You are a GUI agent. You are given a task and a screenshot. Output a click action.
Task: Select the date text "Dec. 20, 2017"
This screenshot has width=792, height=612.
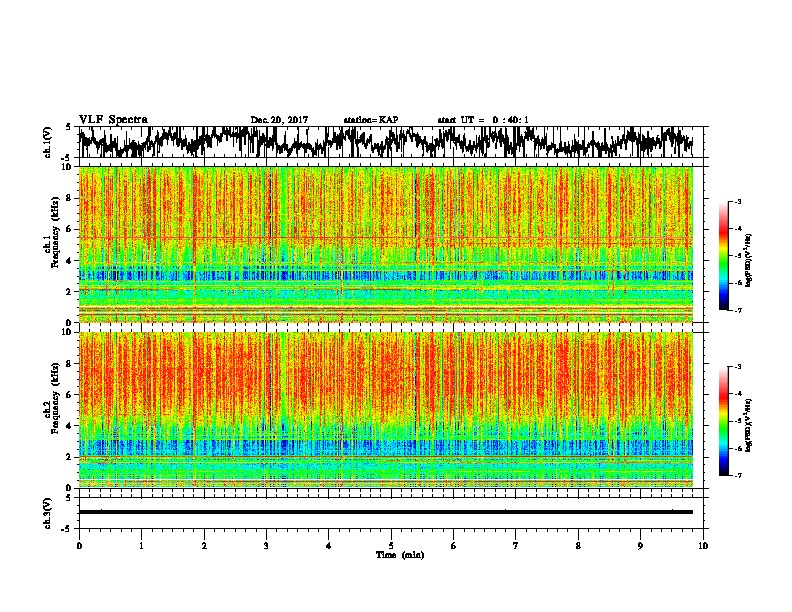point(279,120)
